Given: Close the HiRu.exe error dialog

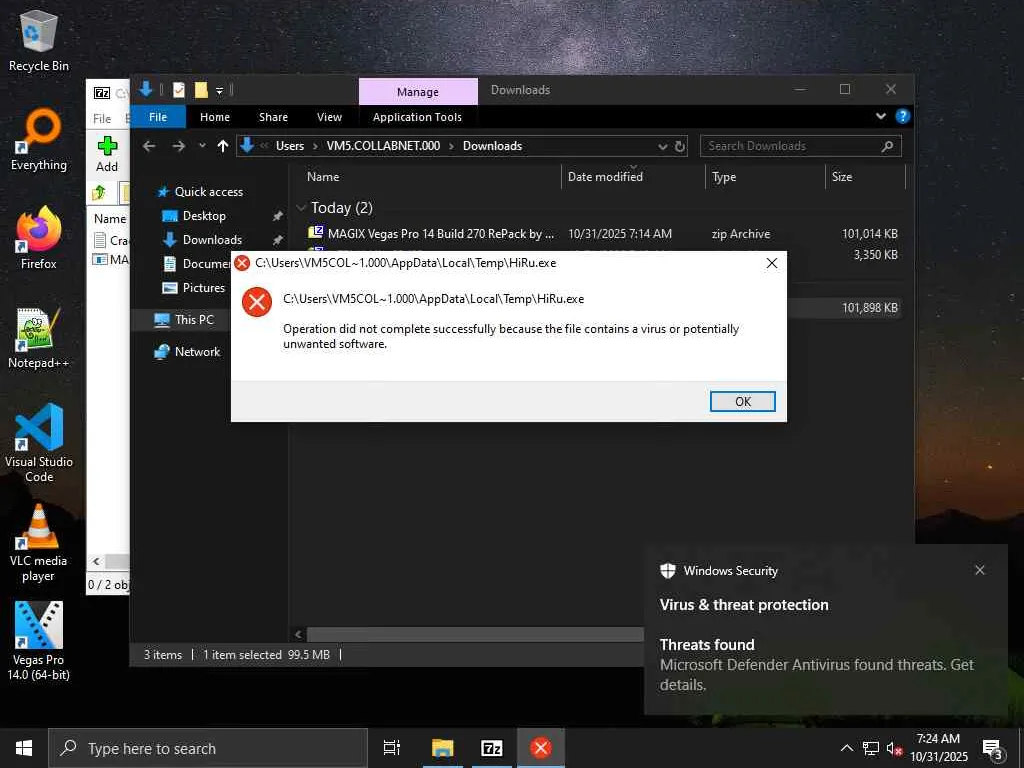Looking at the screenshot, I should (x=771, y=263).
